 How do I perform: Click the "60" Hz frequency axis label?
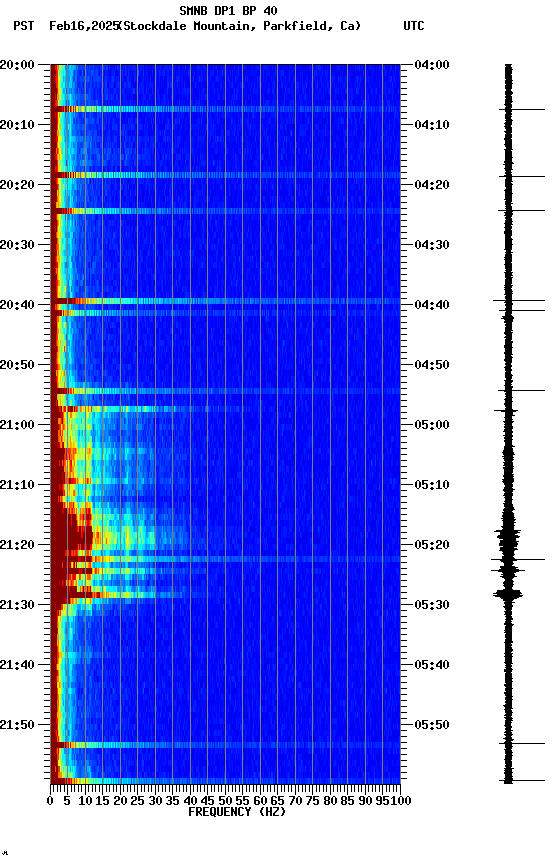260,801
